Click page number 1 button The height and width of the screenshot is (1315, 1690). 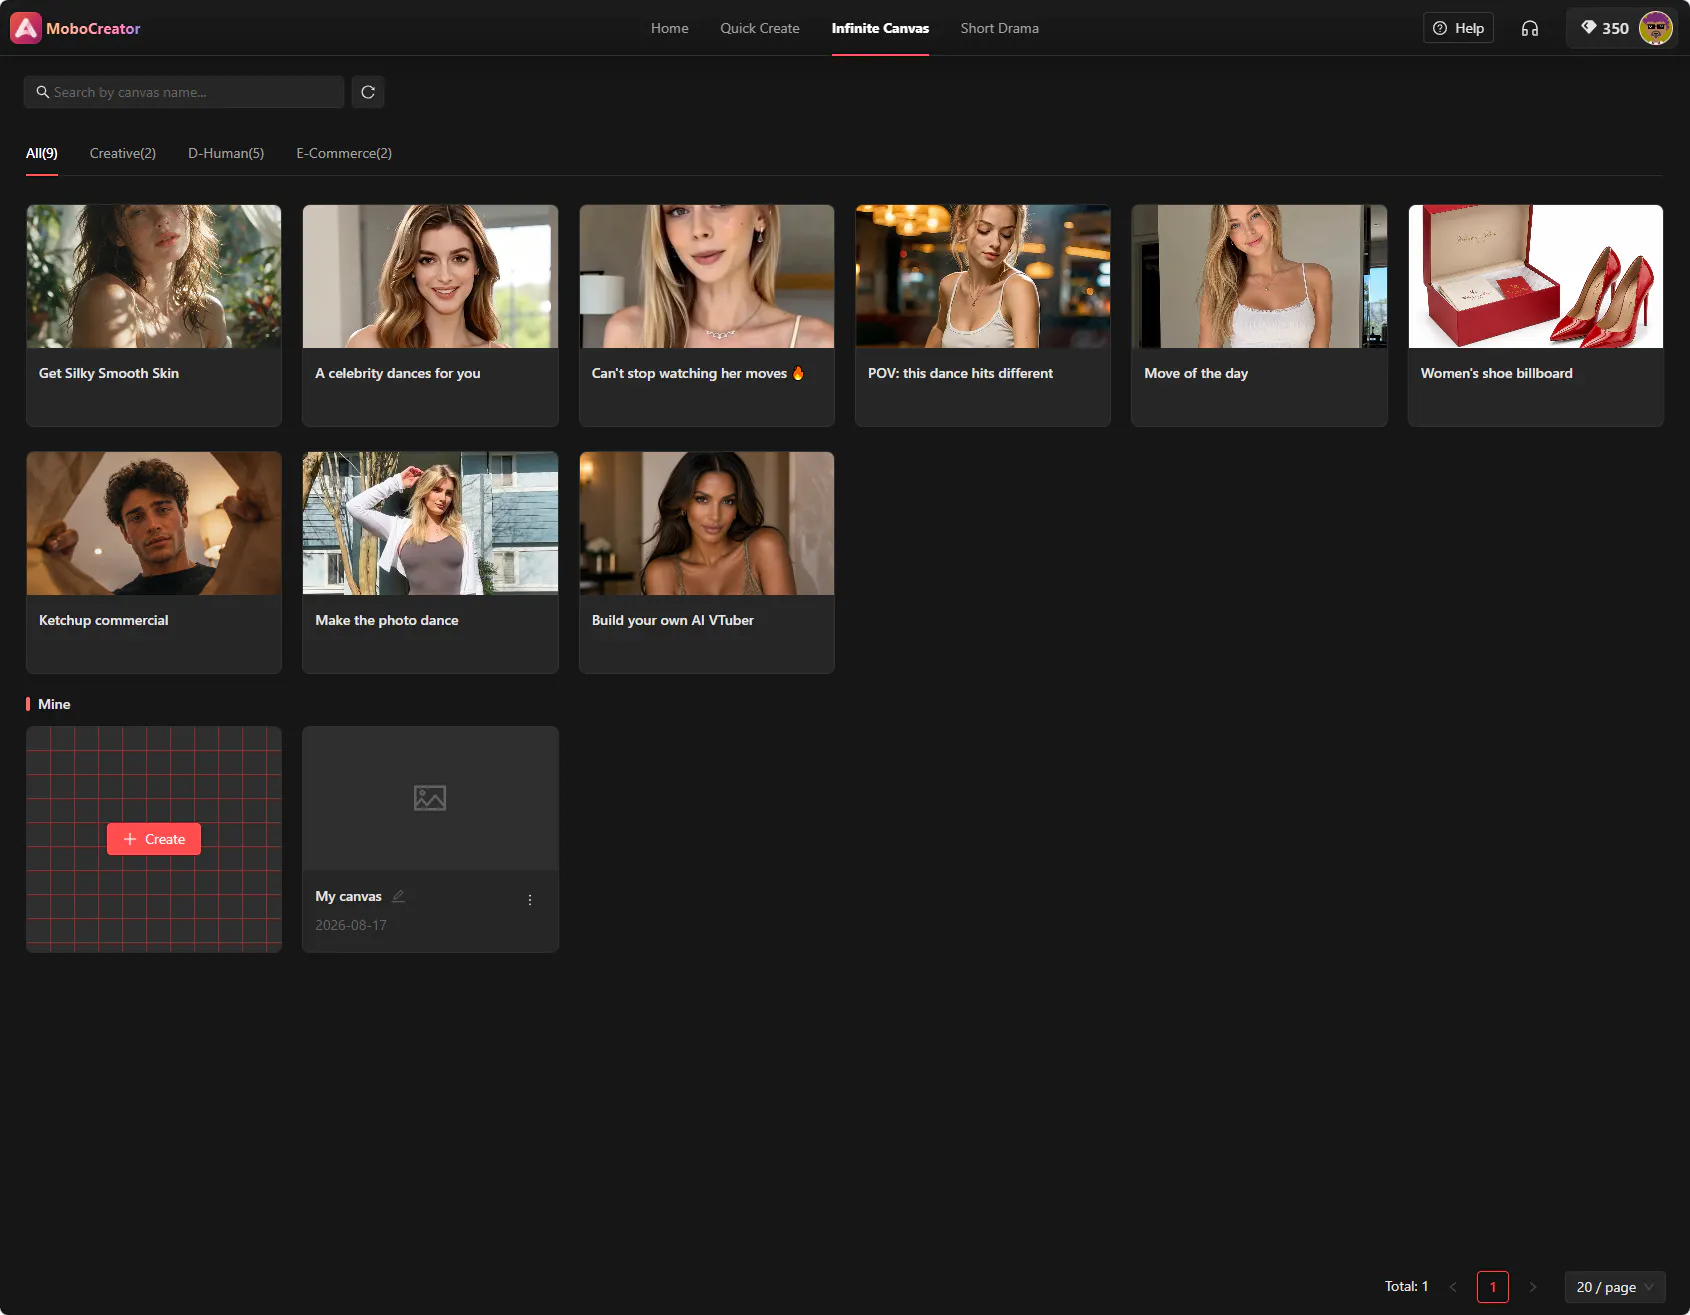coord(1493,1287)
